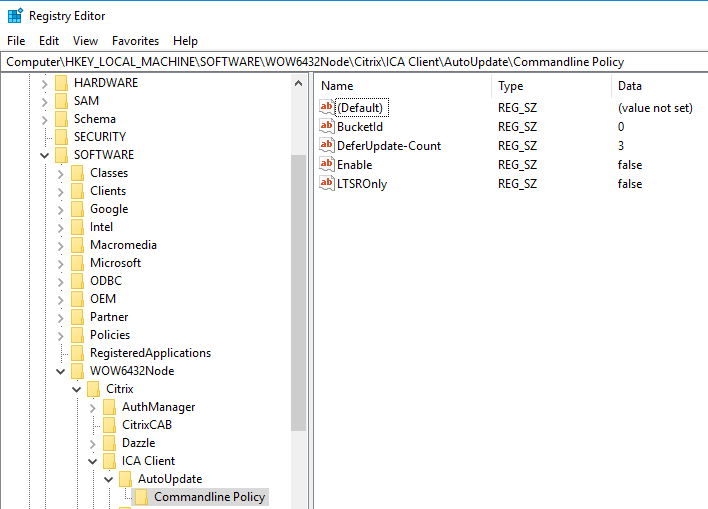The width and height of the screenshot is (708, 509).
Task: Collapse the WOW6432Node key
Action: point(61,372)
